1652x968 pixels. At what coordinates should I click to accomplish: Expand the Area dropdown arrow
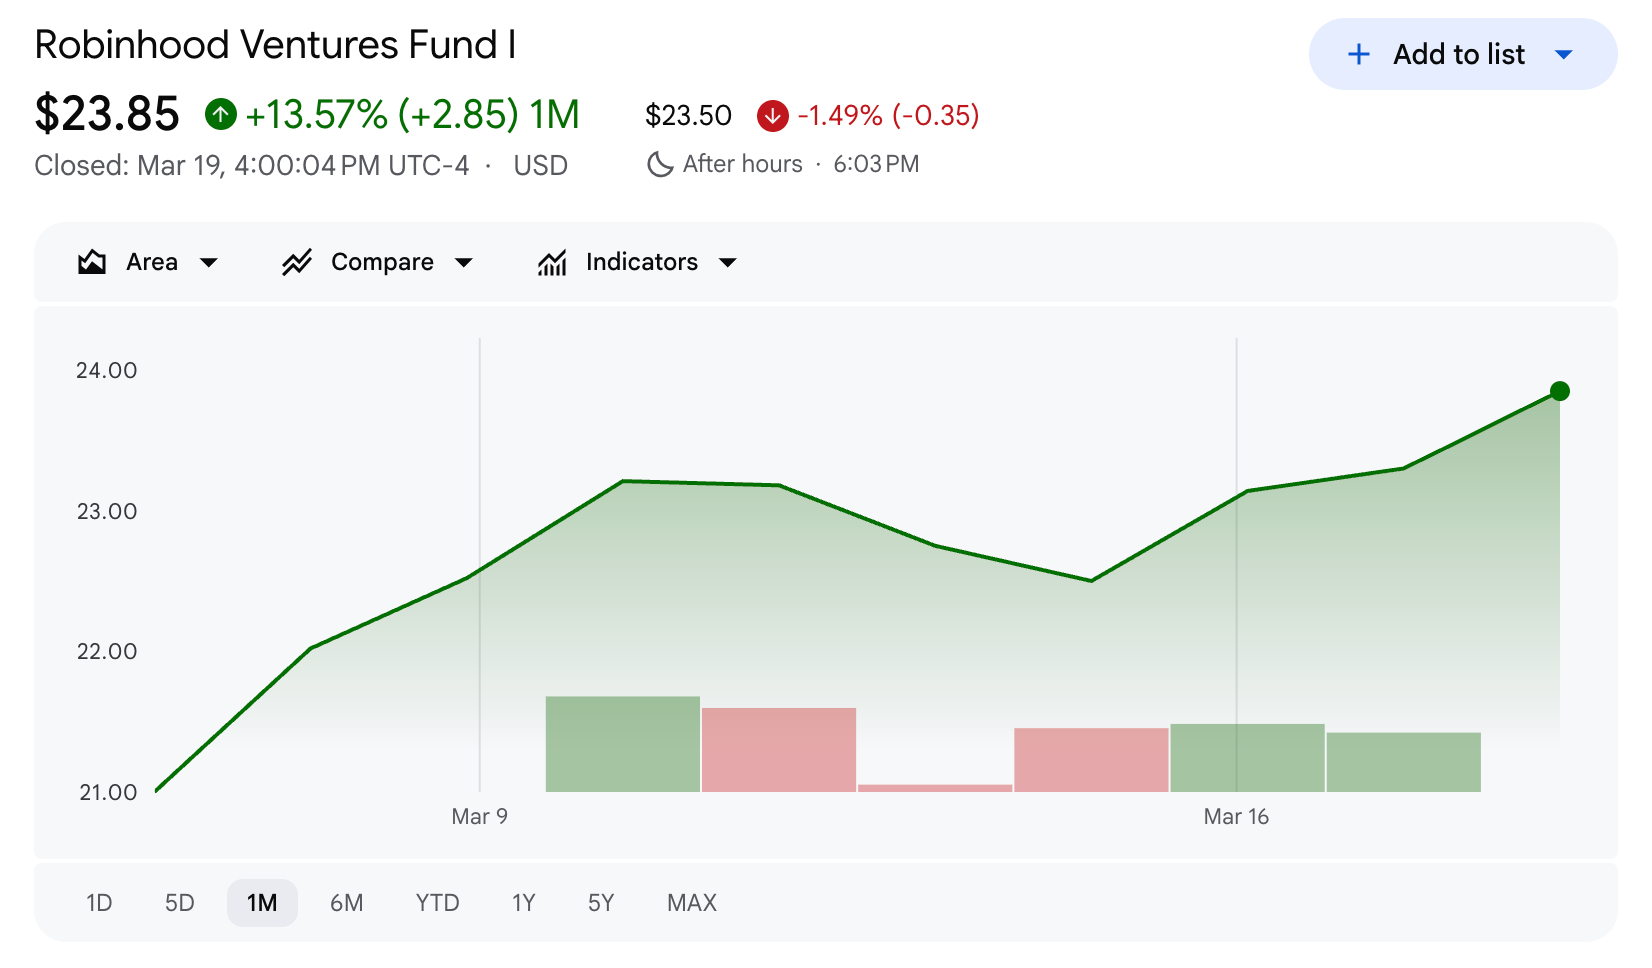209,263
